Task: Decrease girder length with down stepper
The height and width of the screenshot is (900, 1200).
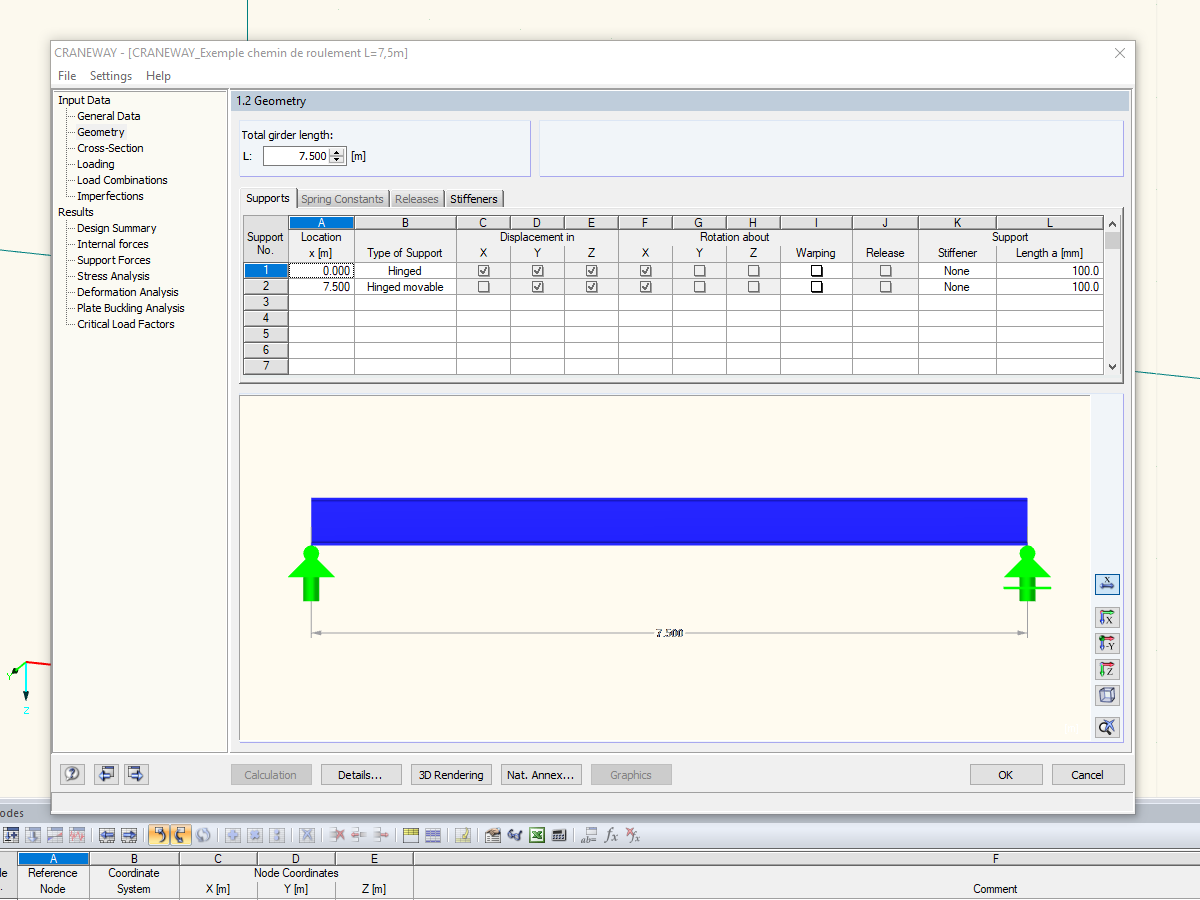Action: coord(337,160)
